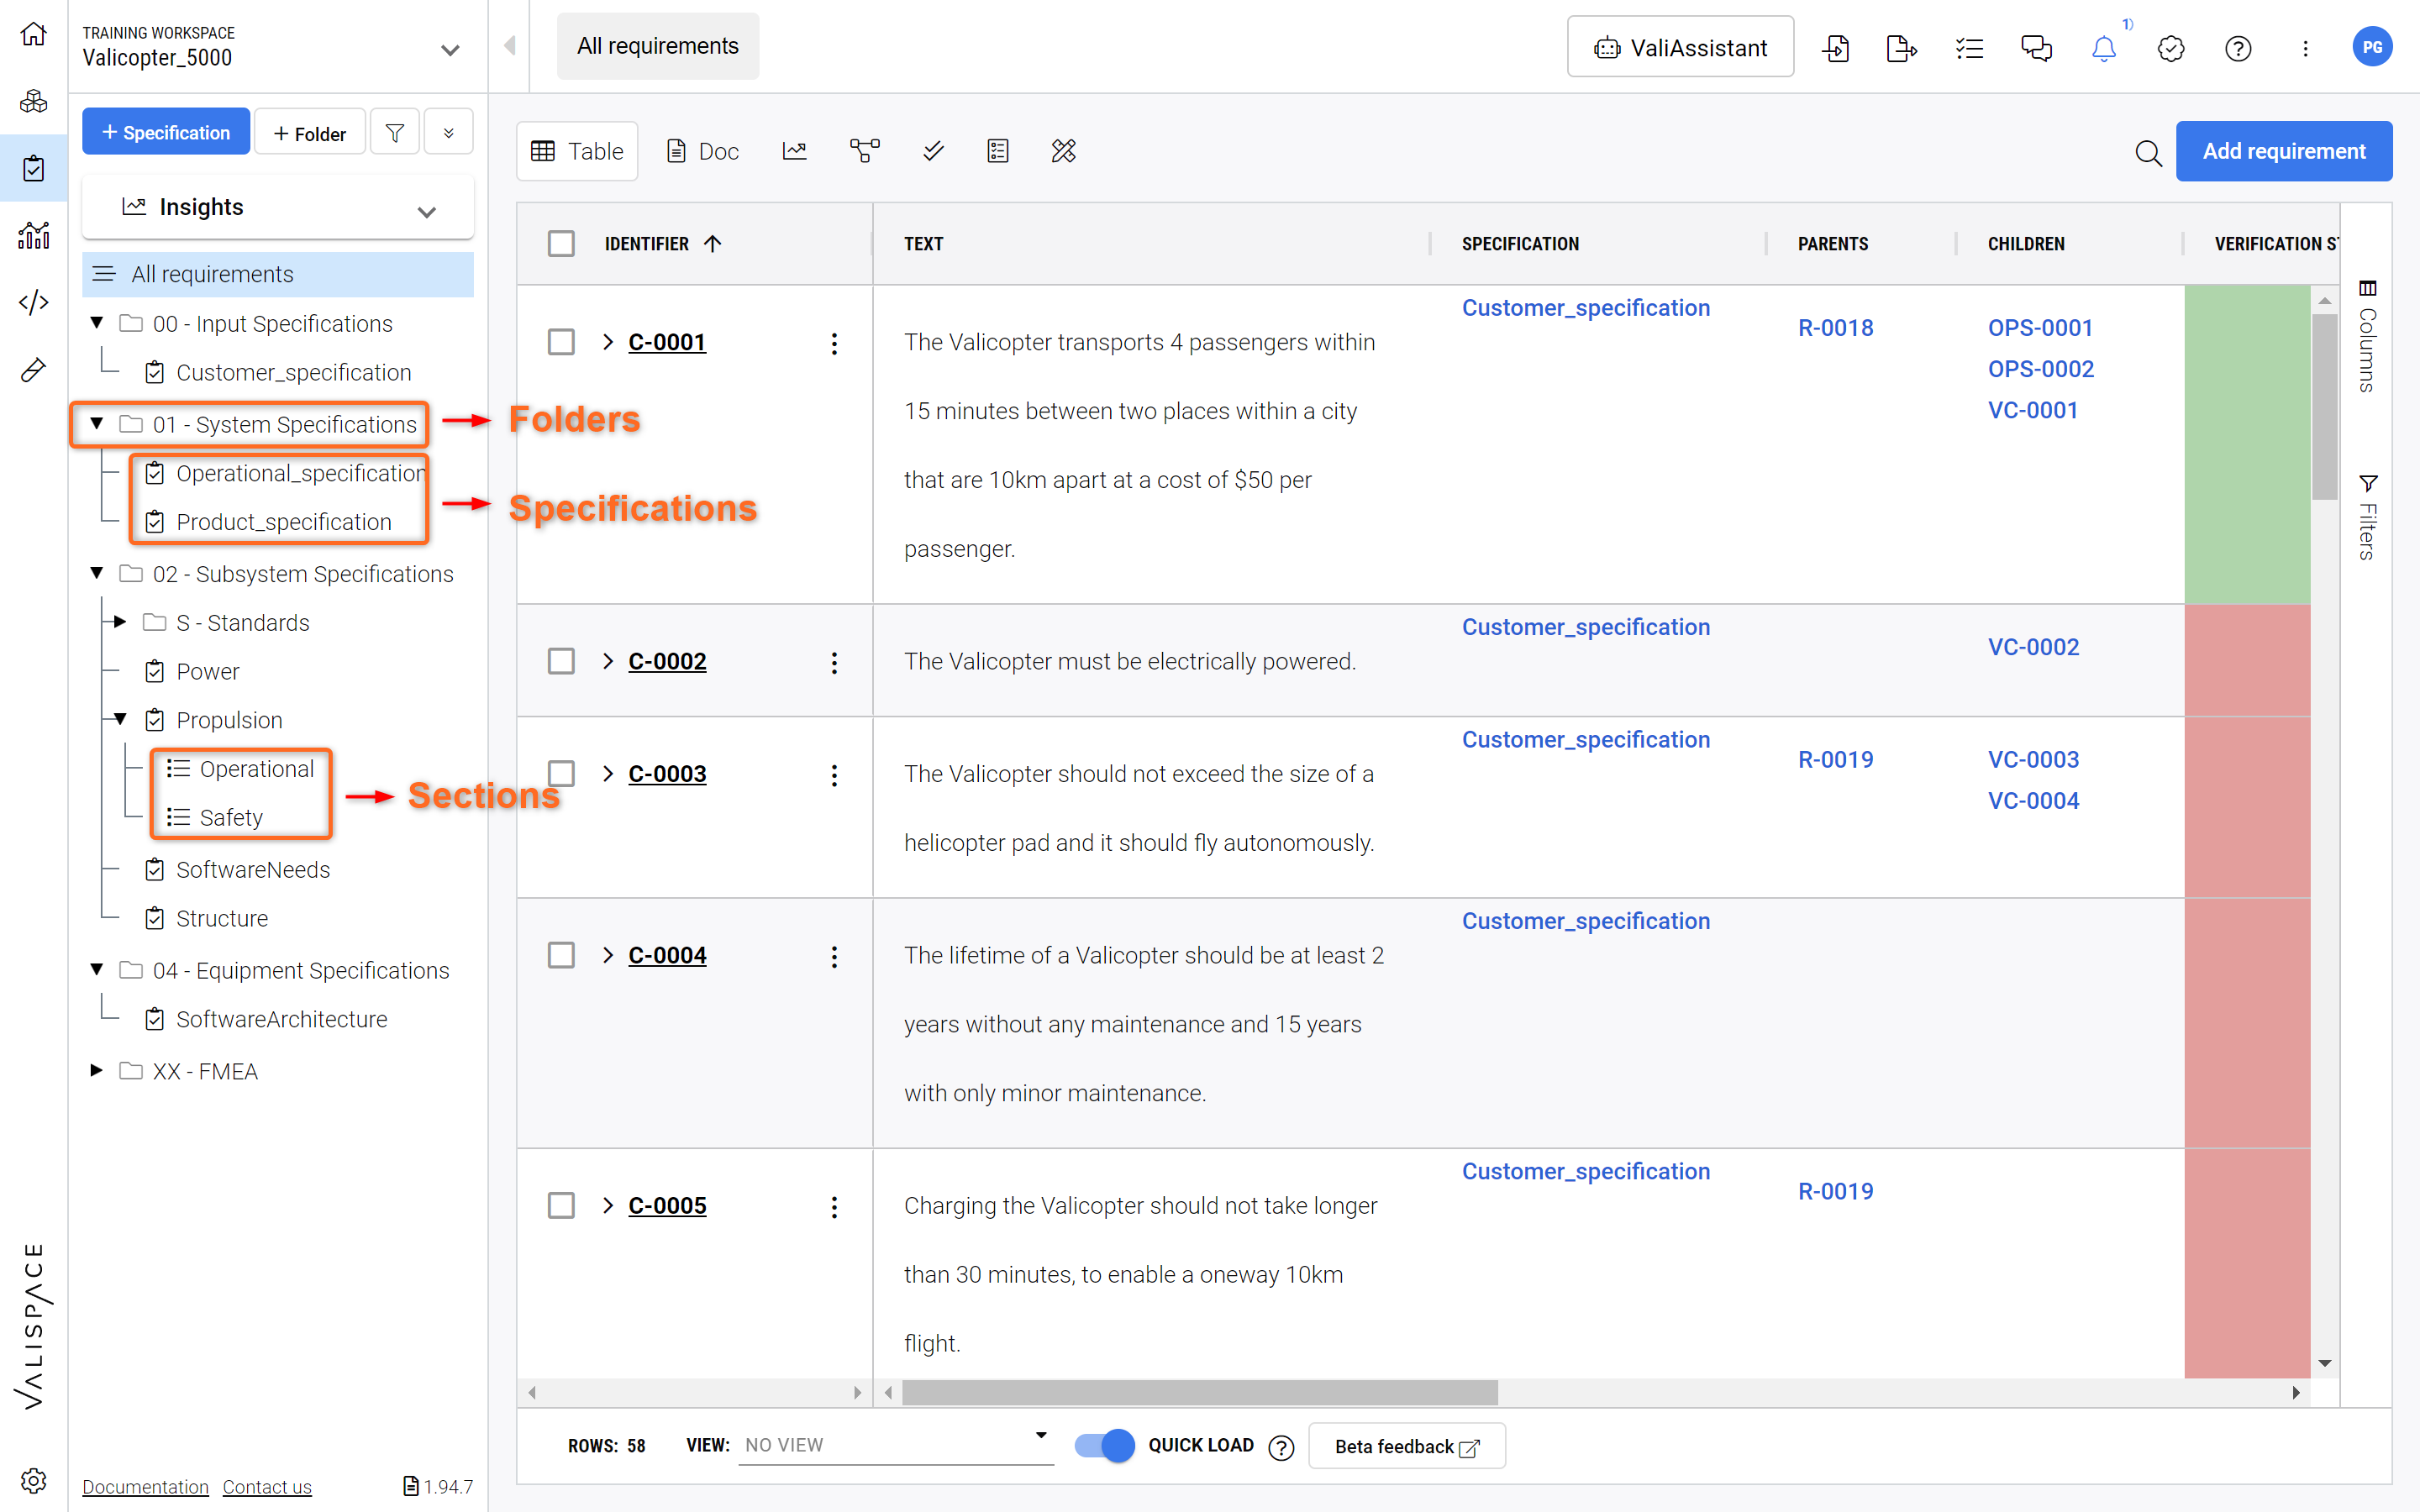Check the C-0001 row checkbox

point(561,342)
